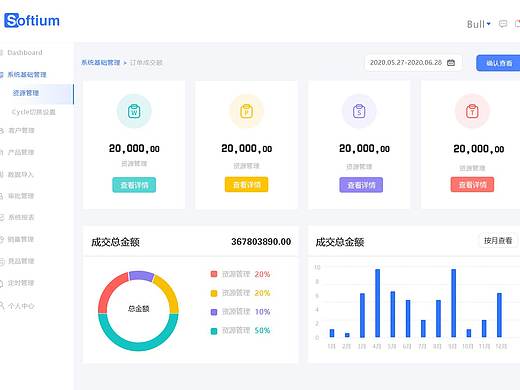The height and width of the screenshot is (390, 520).
Task: Click the 7月 bar in the bar chart
Action: pos(423,329)
